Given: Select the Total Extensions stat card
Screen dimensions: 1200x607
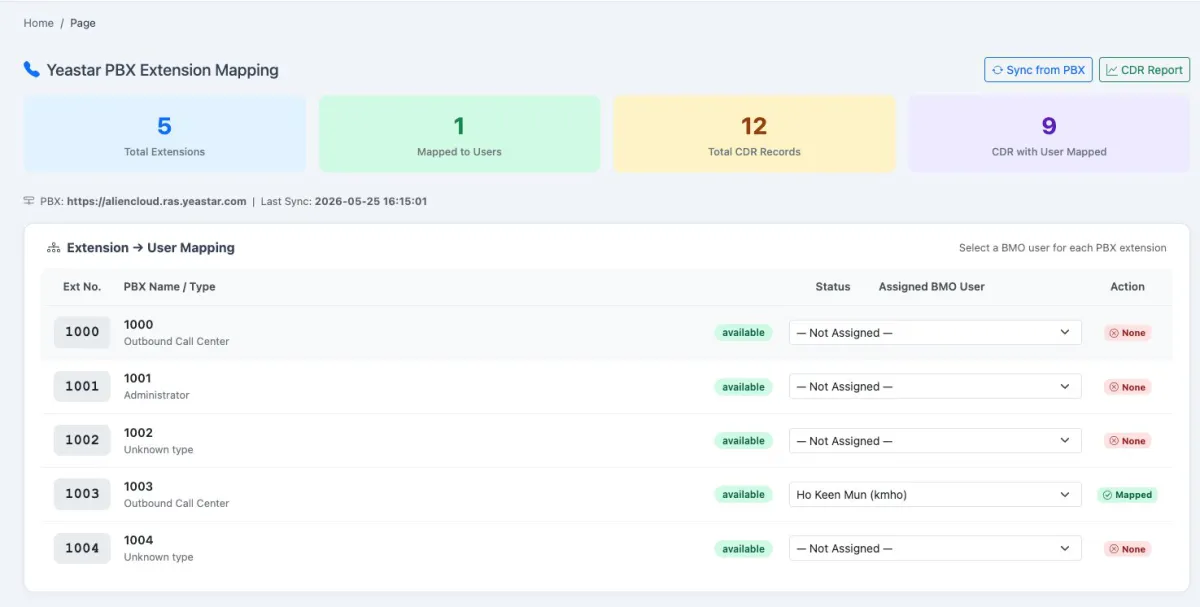Looking at the screenshot, I should [165, 134].
